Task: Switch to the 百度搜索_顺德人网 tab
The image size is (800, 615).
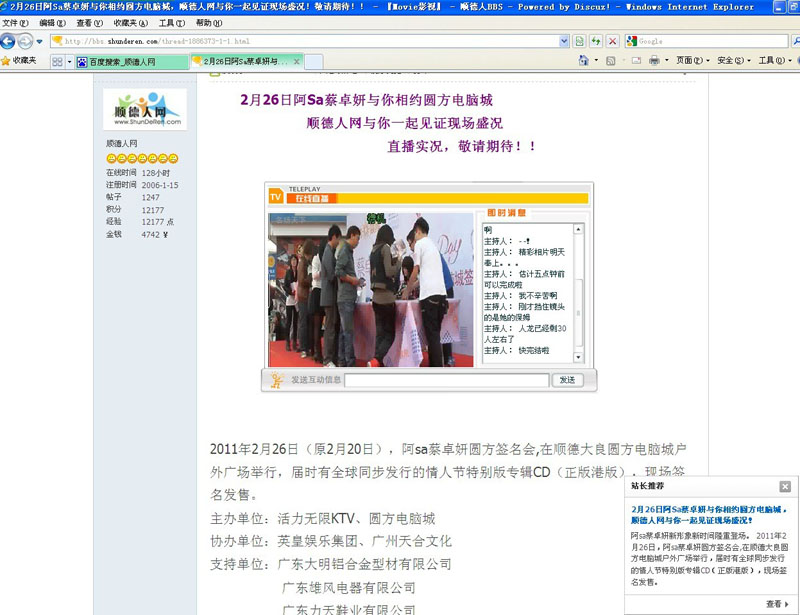Action: click(x=132, y=62)
